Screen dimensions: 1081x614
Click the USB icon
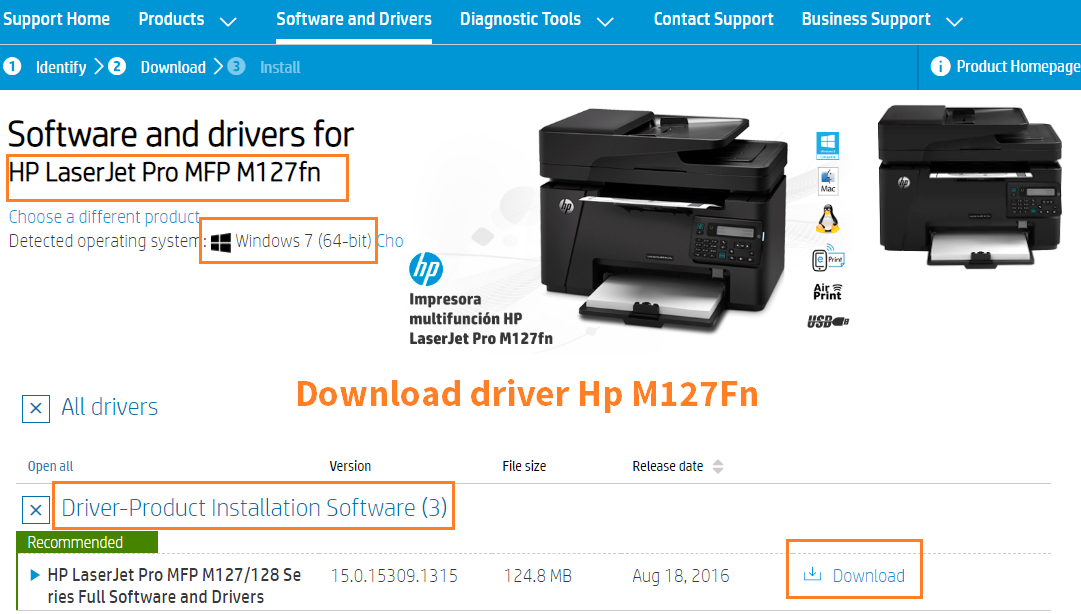(828, 322)
